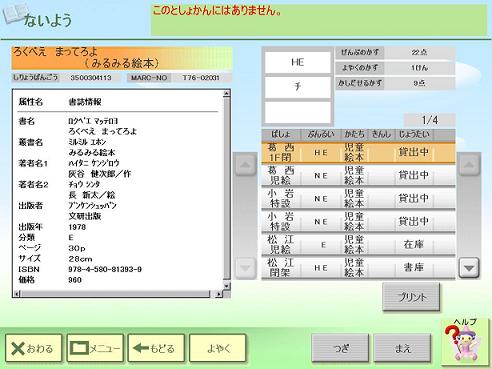492x369 pixels.
Task: Click the まえ previous button
Action: point(402,348)
